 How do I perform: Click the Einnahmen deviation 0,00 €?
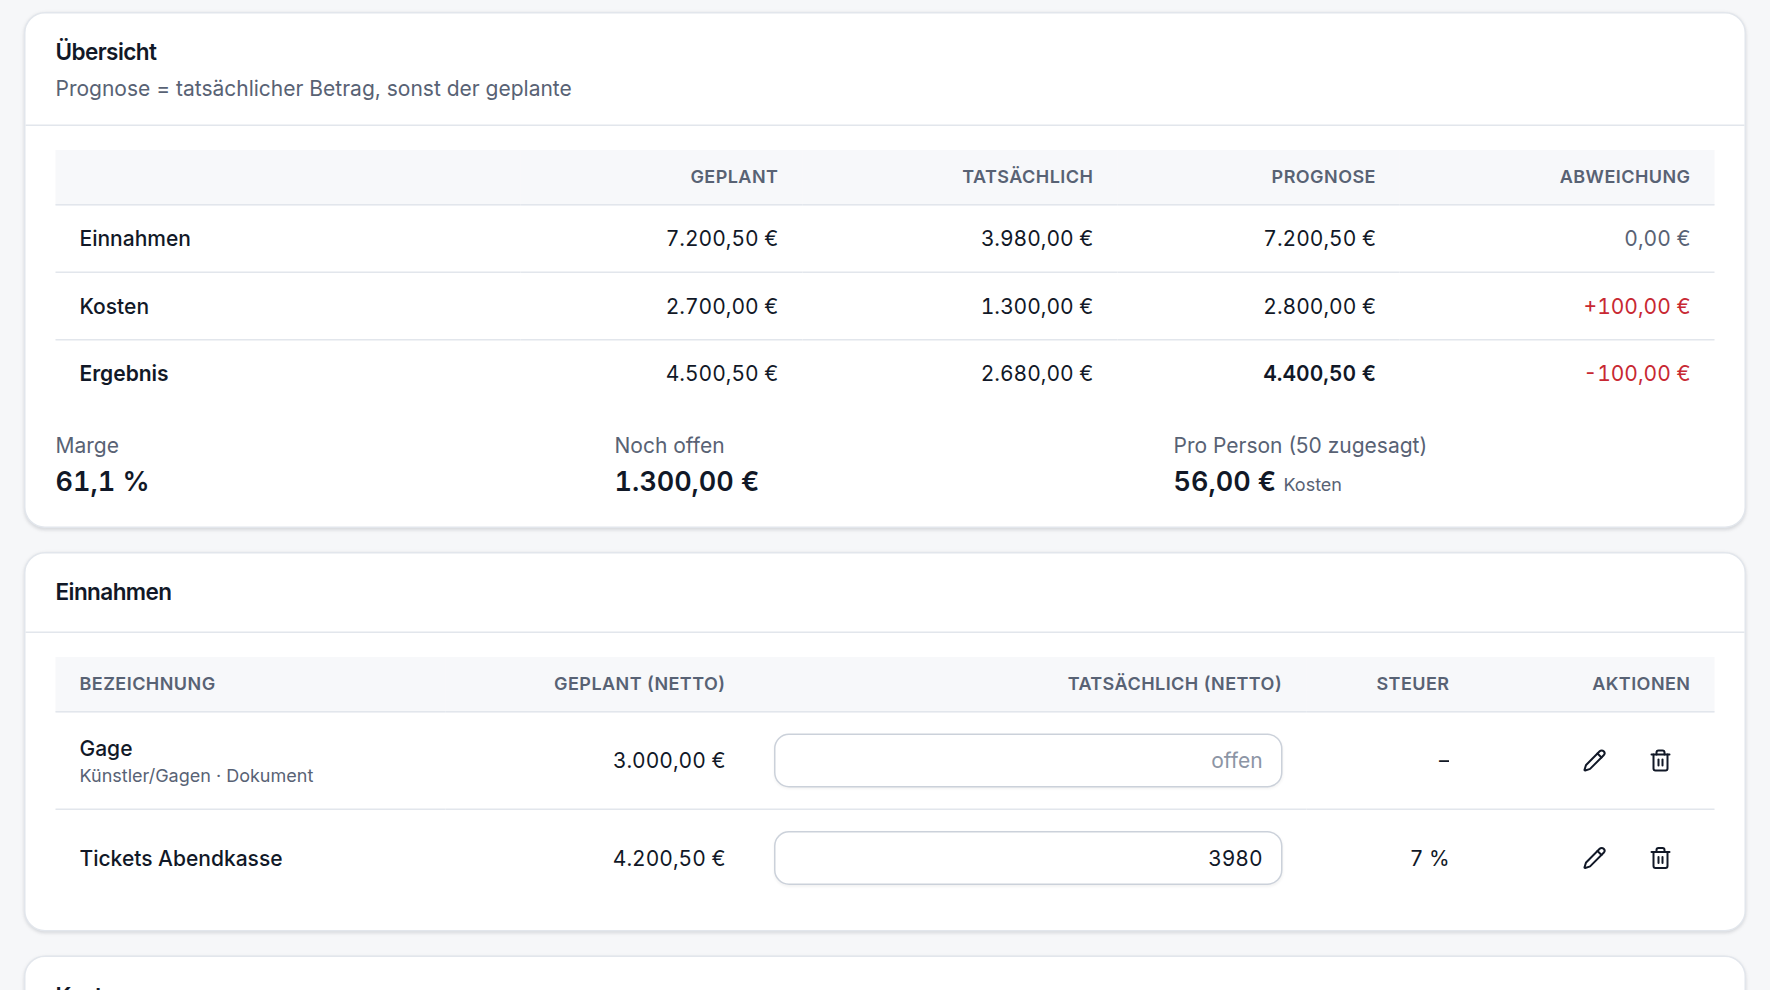[x=1657, y=239]
